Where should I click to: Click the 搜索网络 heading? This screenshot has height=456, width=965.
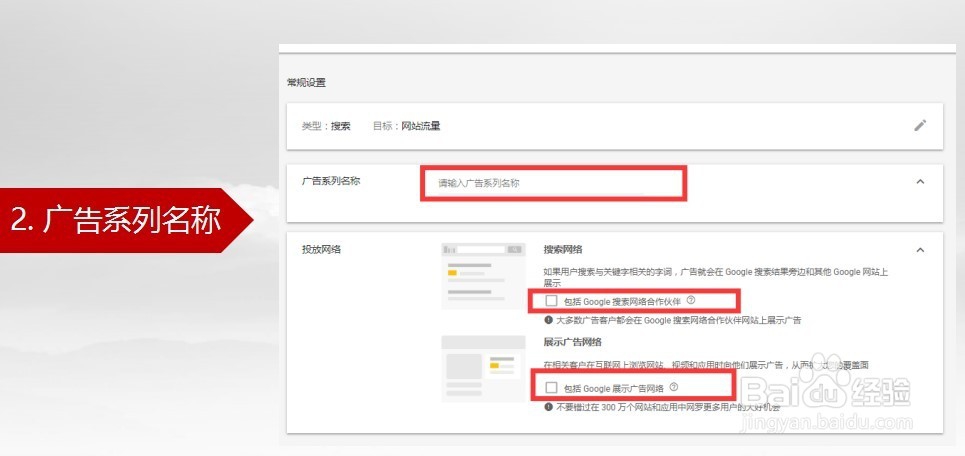pos(563,250)
